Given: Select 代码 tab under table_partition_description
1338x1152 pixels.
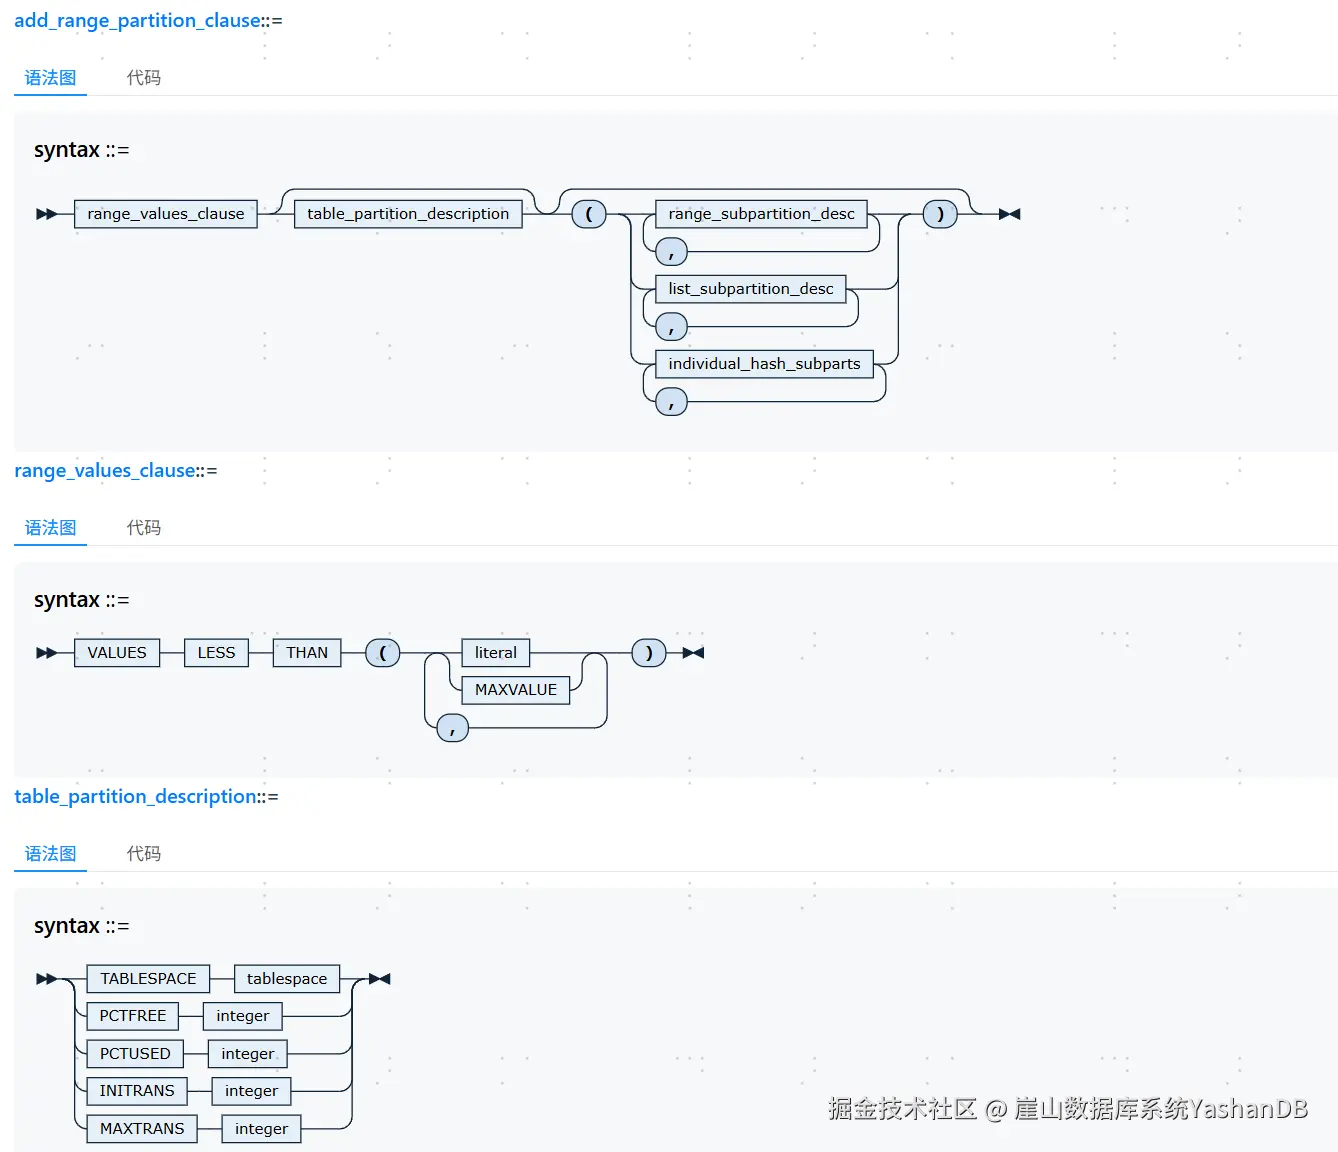Looking at the screenshot, I should click(x=143, y=853).
